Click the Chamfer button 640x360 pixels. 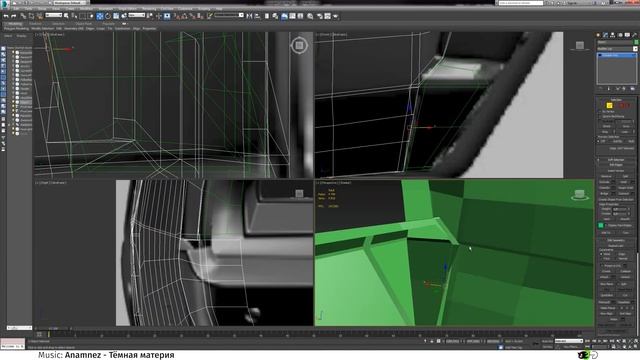604,188
